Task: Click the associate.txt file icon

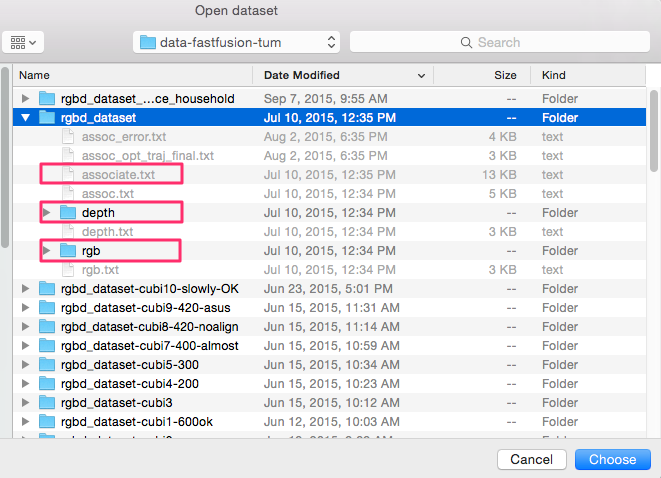Action: tap(68, 175)
